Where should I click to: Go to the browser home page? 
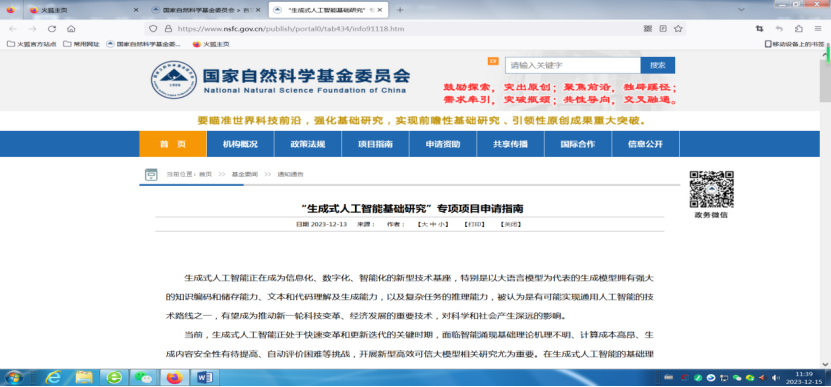tap(71, 29)
